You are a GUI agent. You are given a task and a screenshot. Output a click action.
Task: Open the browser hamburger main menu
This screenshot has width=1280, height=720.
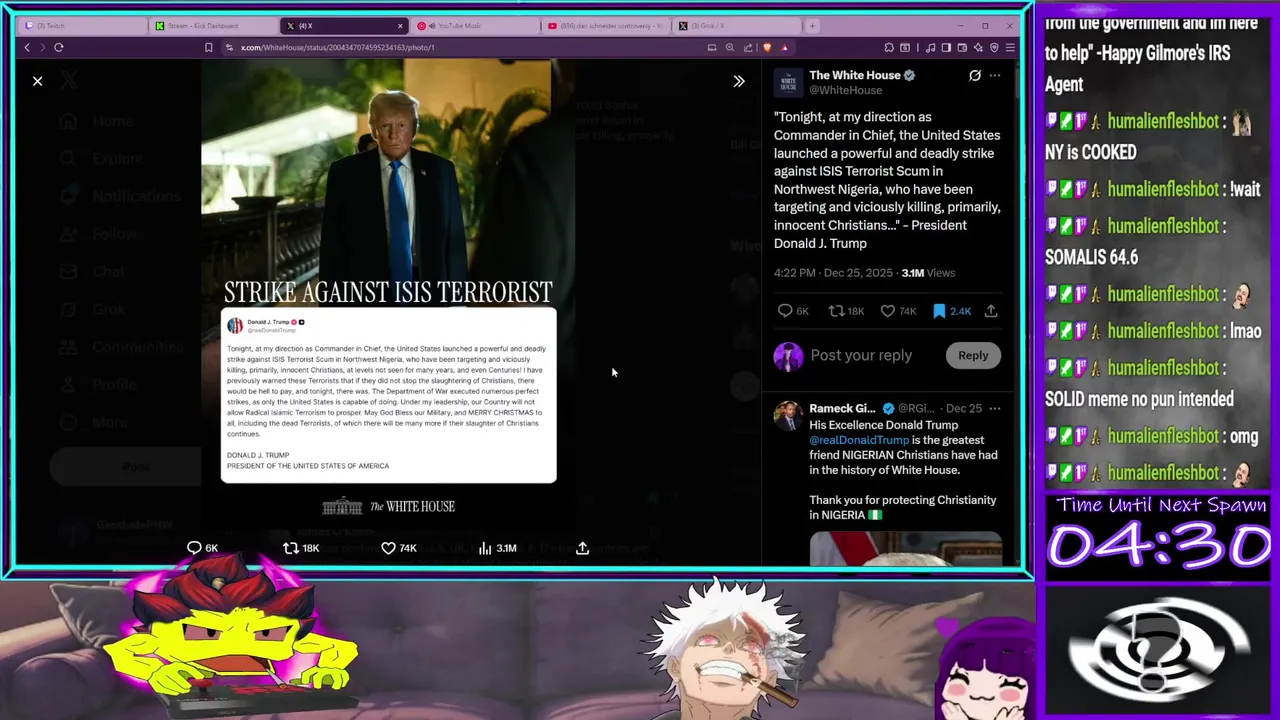[1010, 47]
